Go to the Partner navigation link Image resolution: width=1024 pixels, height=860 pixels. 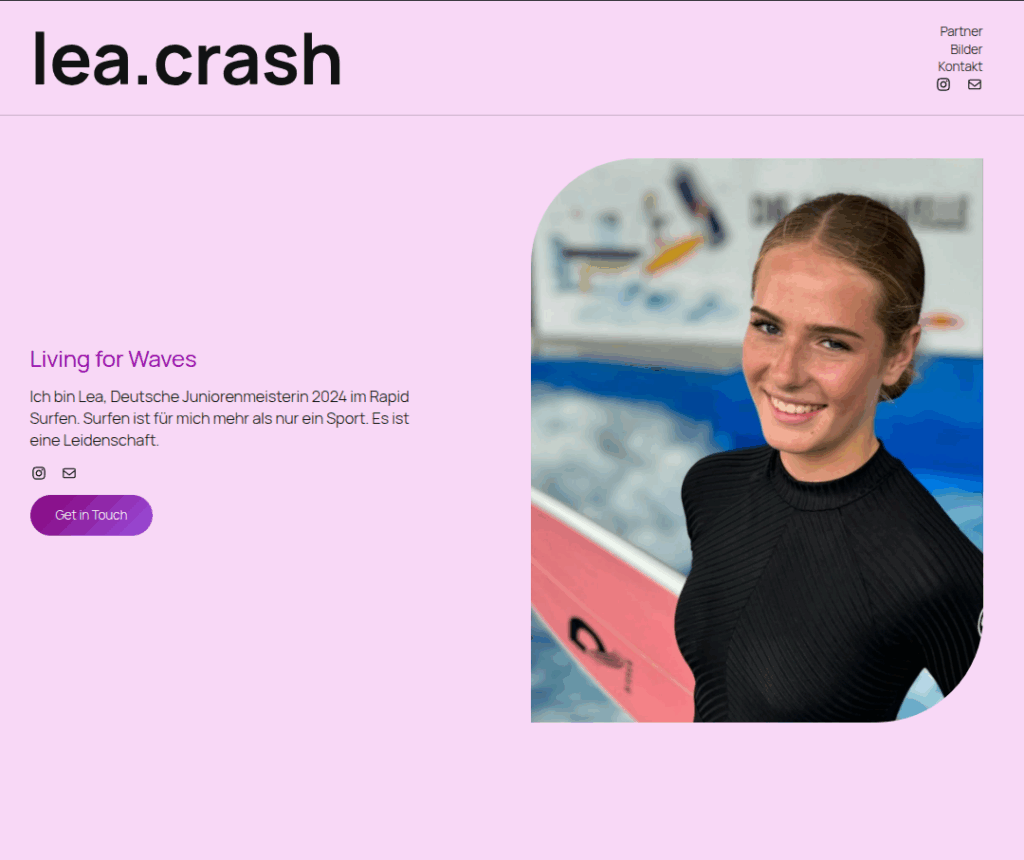click(x=961, y=31)
